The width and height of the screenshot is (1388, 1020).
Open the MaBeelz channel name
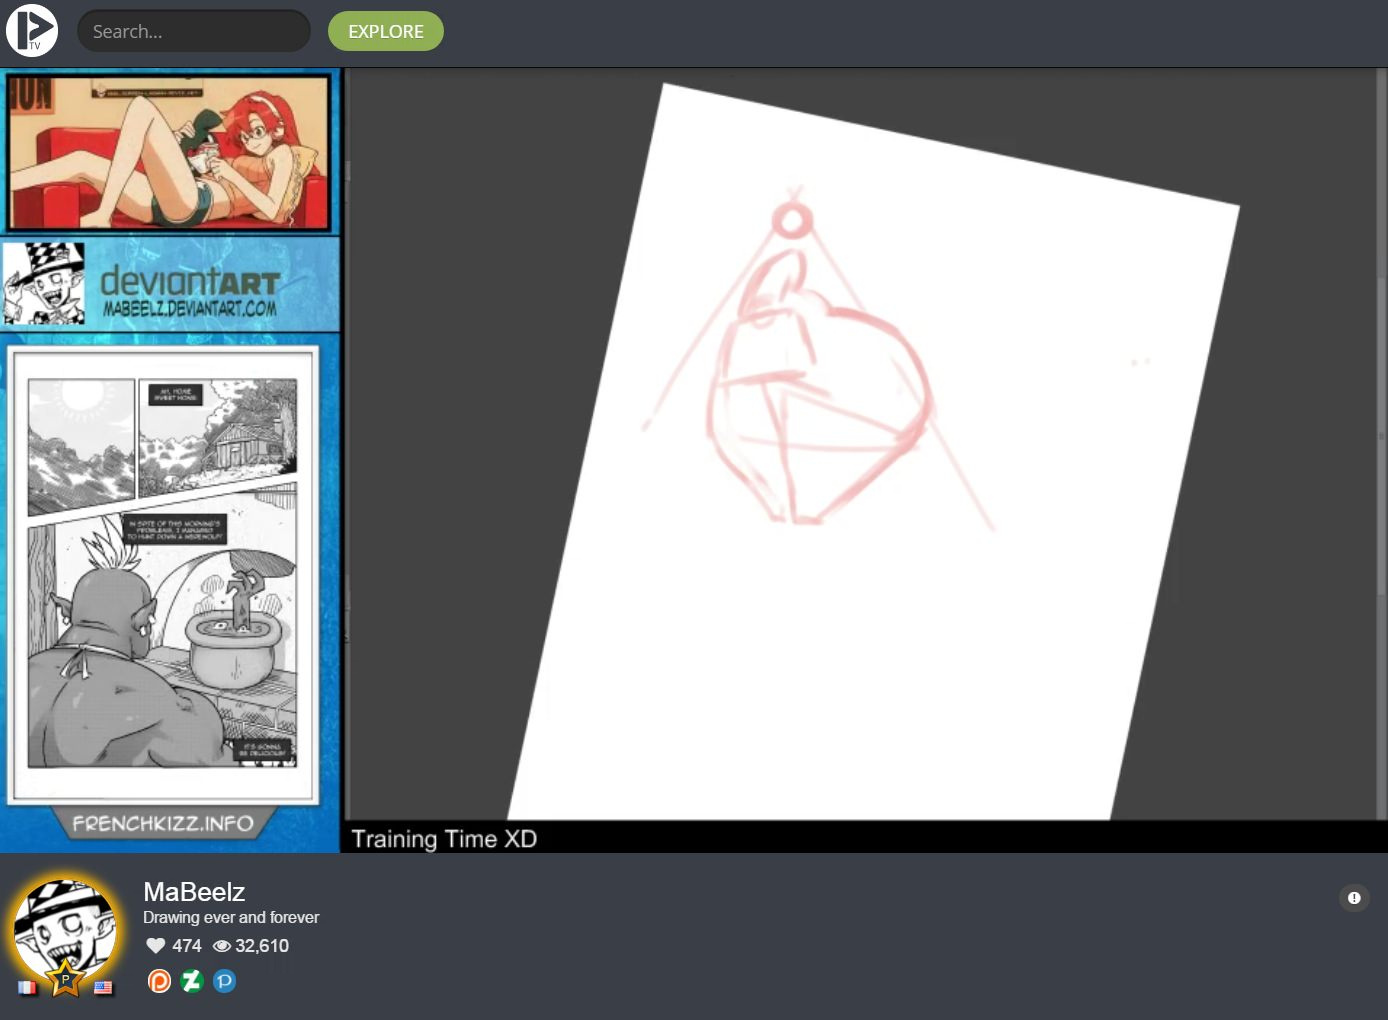[194, 892]
